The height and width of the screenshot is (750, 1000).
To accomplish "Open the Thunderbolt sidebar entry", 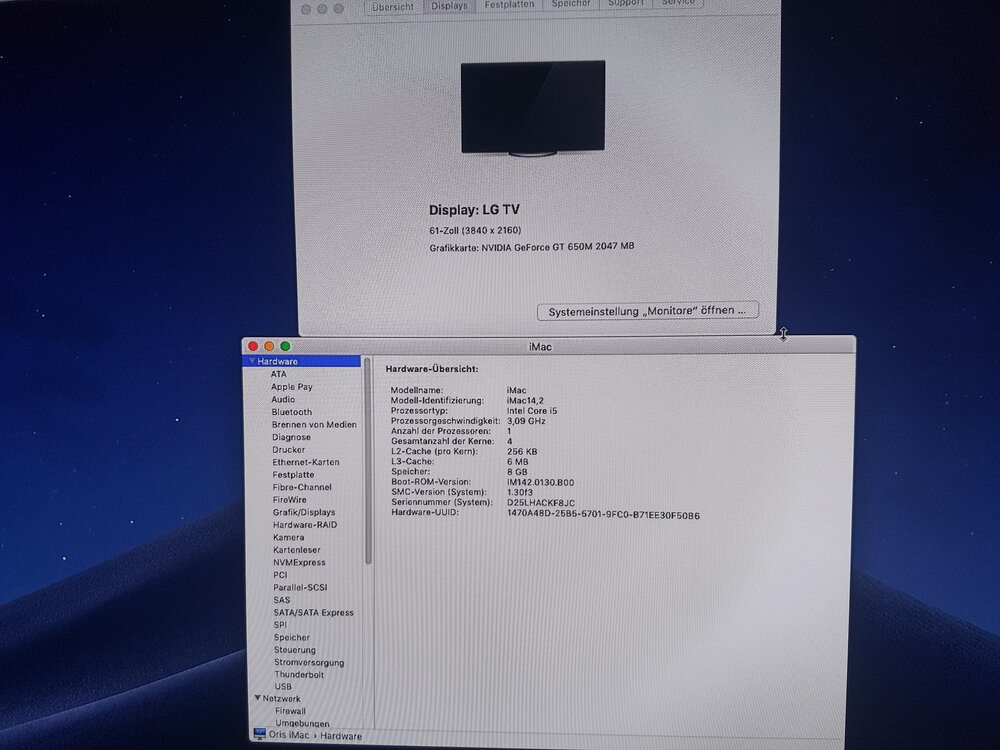I will (299, 675).
